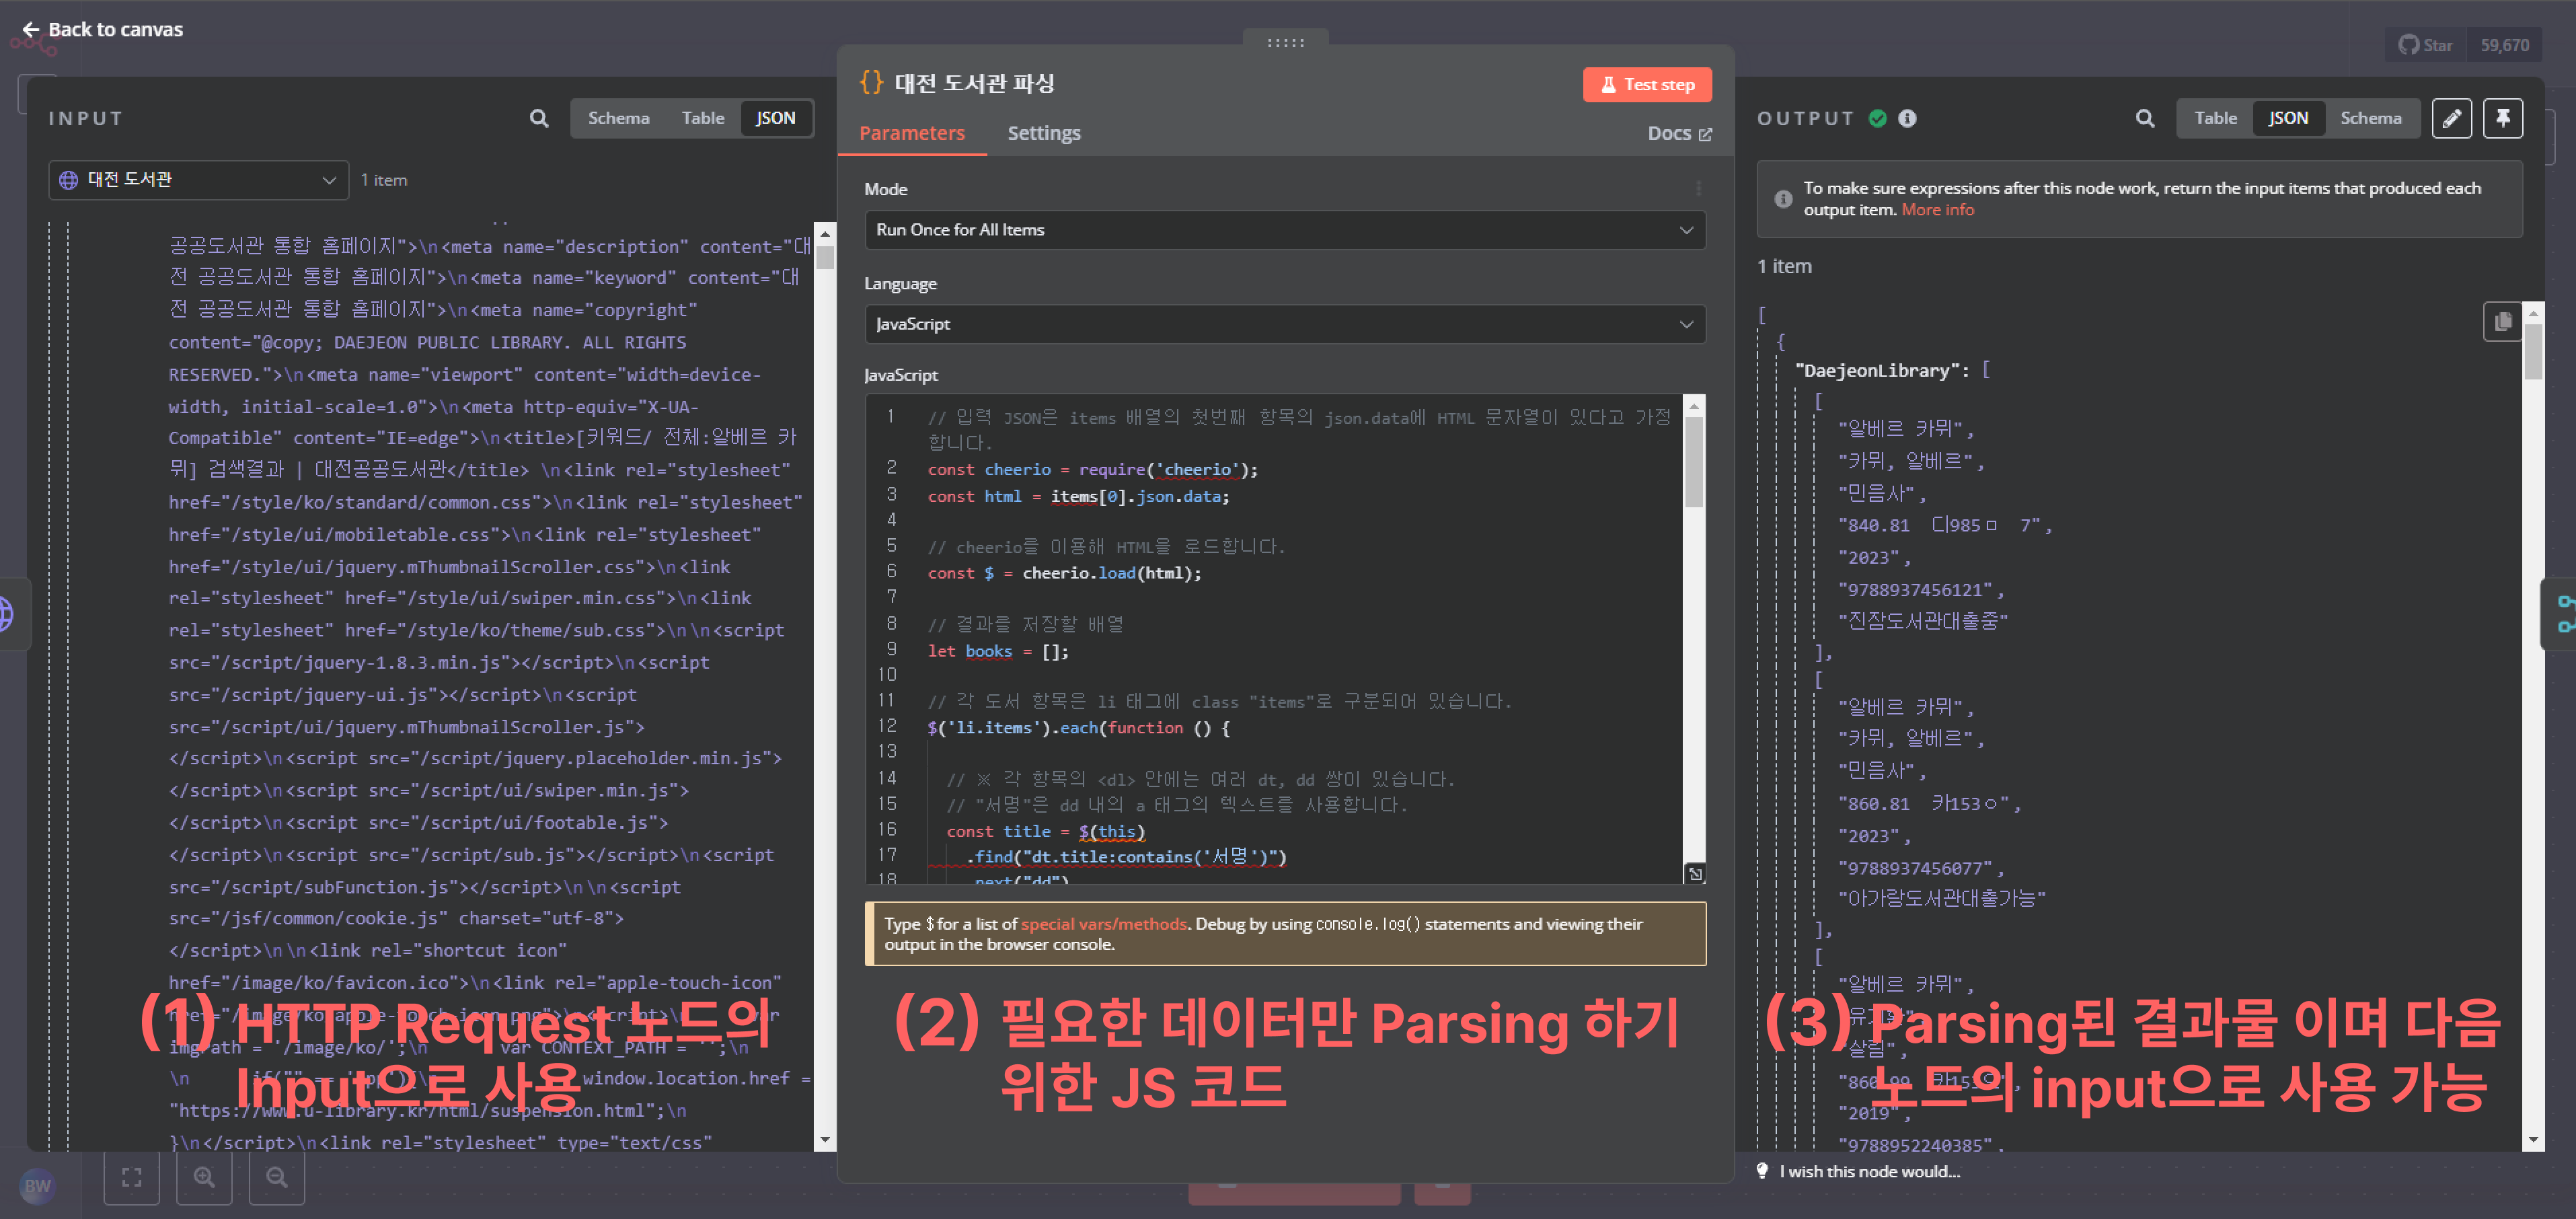Open the 대전 도서관 input node selector
This screenshot has width=2576, height=1219.
pos(198,180)
